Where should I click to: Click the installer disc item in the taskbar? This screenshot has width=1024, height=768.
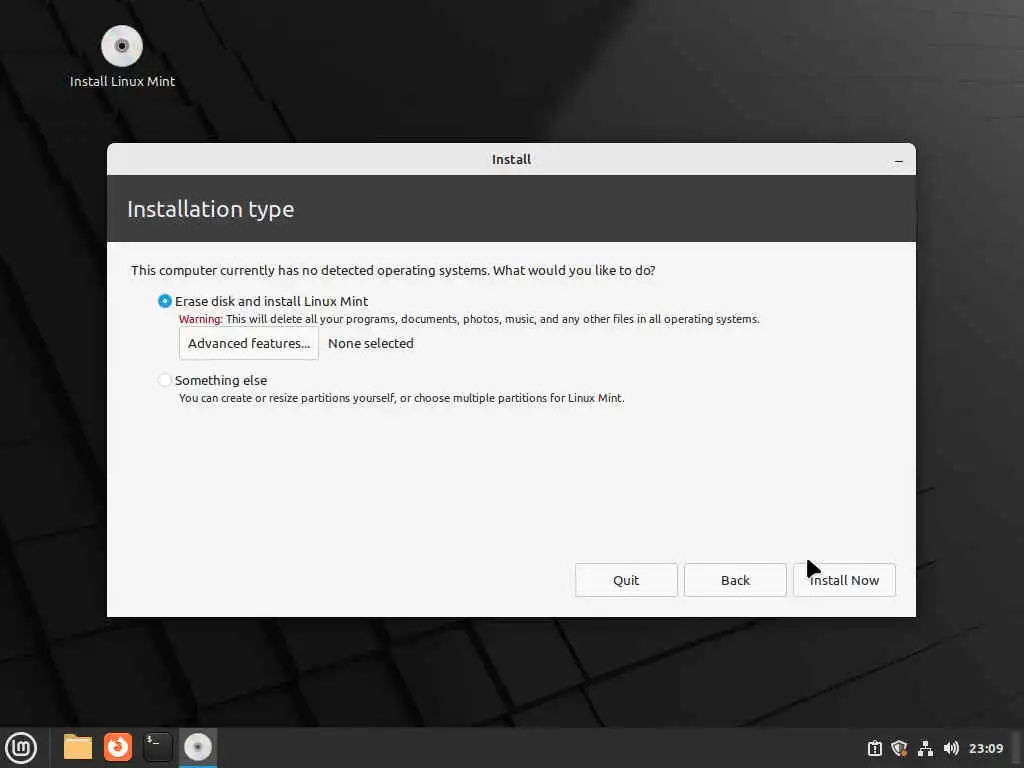click(x=198, y=747)
